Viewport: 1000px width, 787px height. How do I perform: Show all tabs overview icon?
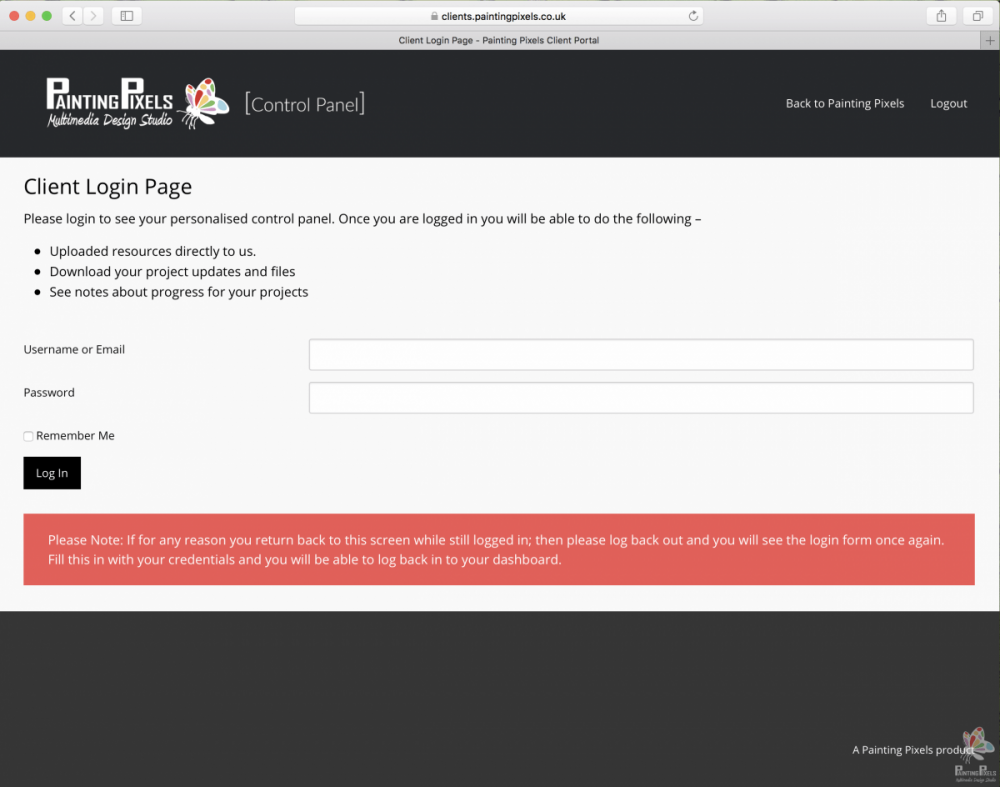[976, 16]
